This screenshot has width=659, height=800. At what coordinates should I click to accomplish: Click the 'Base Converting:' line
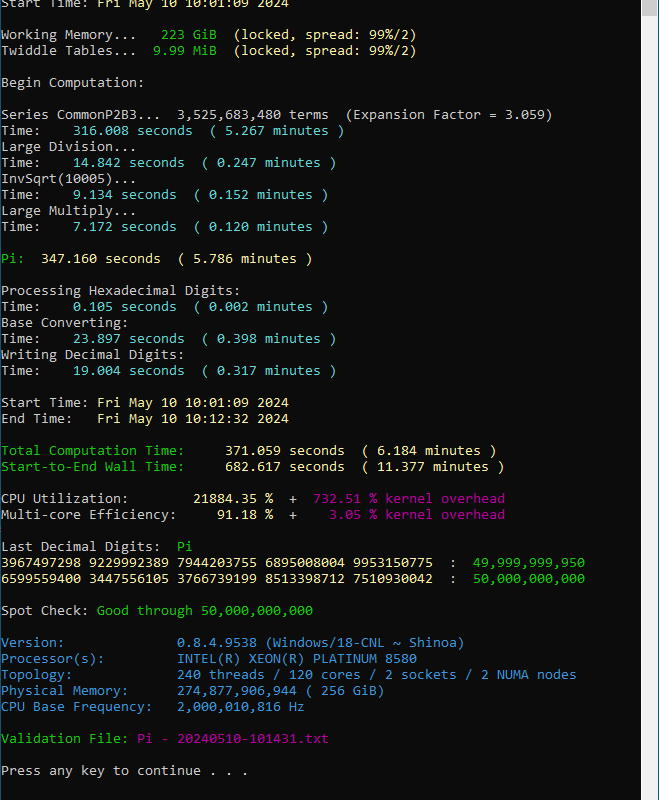pos(64,323)
